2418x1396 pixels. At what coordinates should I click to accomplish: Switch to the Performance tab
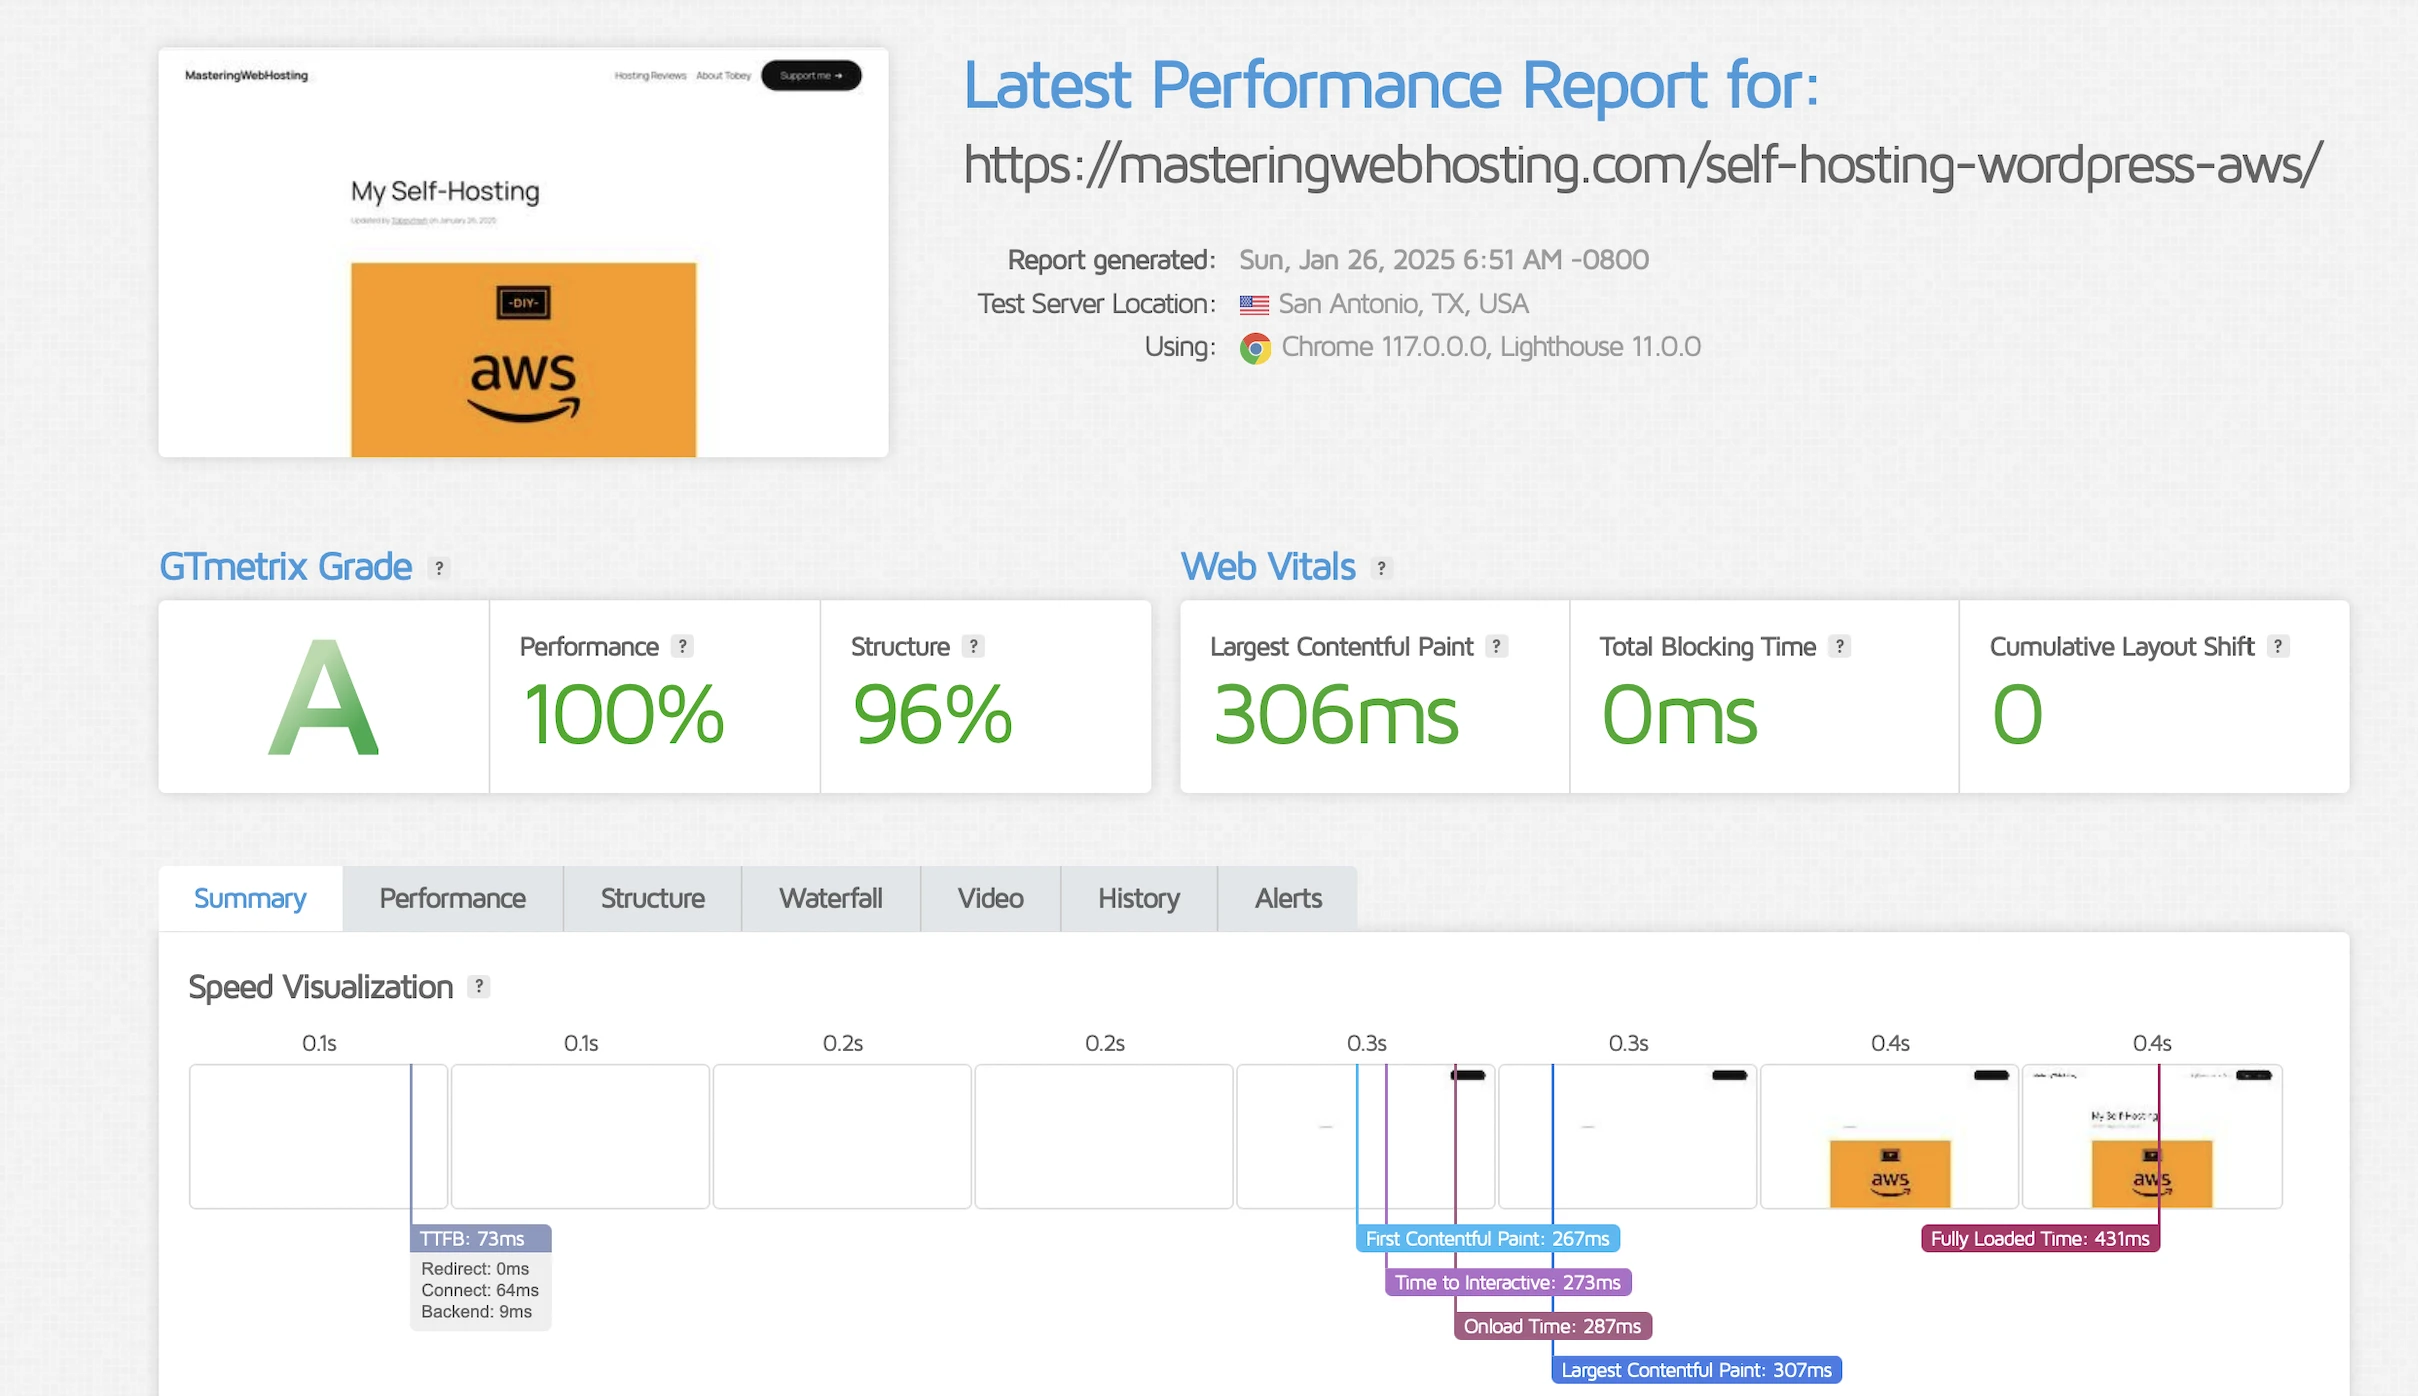(x=452, y=898)
